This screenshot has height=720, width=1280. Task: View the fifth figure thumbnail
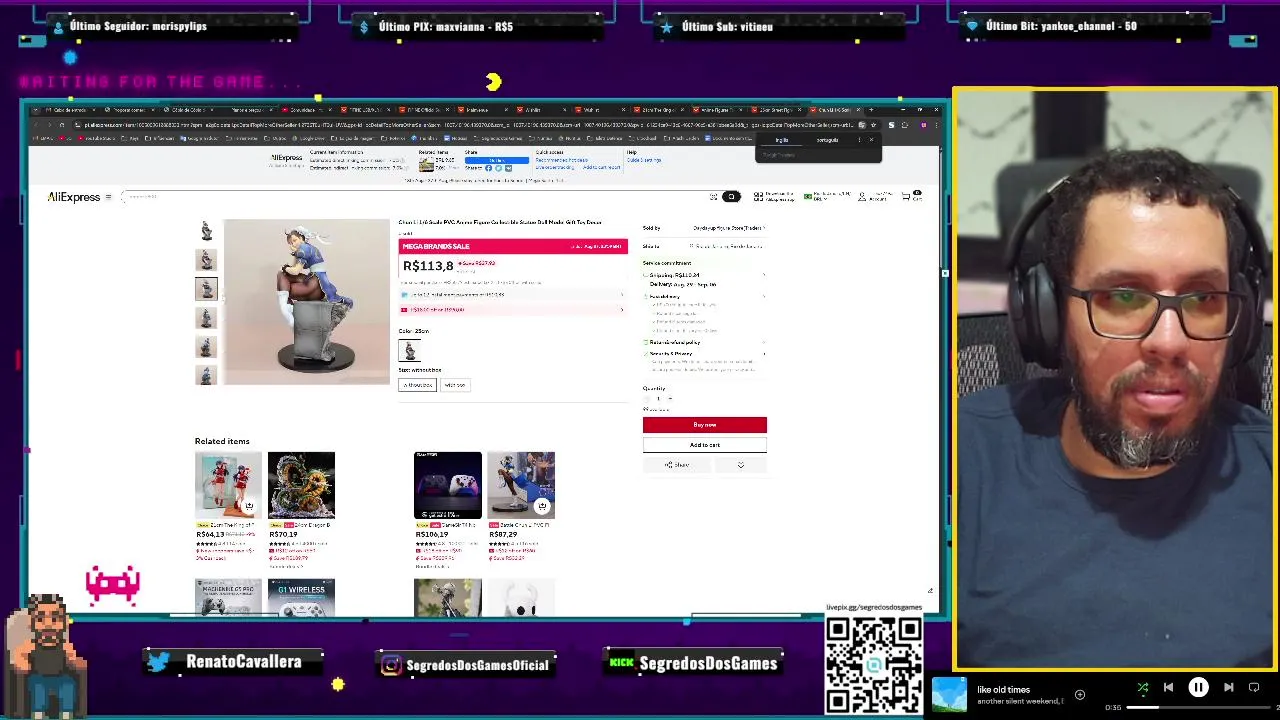pos(206,347)
